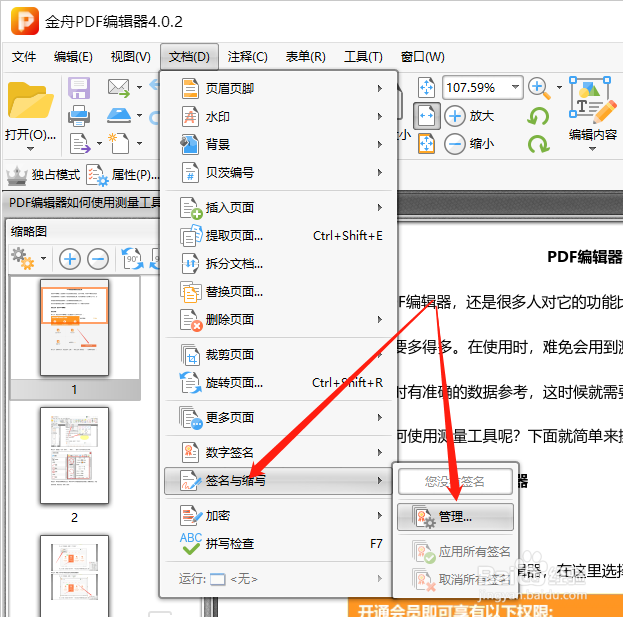Select page 1 thumbnail
The width and height of the screenshot is (623, 617).
click(74, 327)
